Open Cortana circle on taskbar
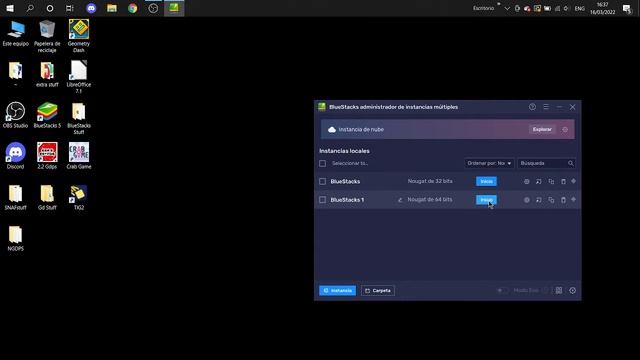The width and height of the screenshot is (640, 360). pos(50,8)
